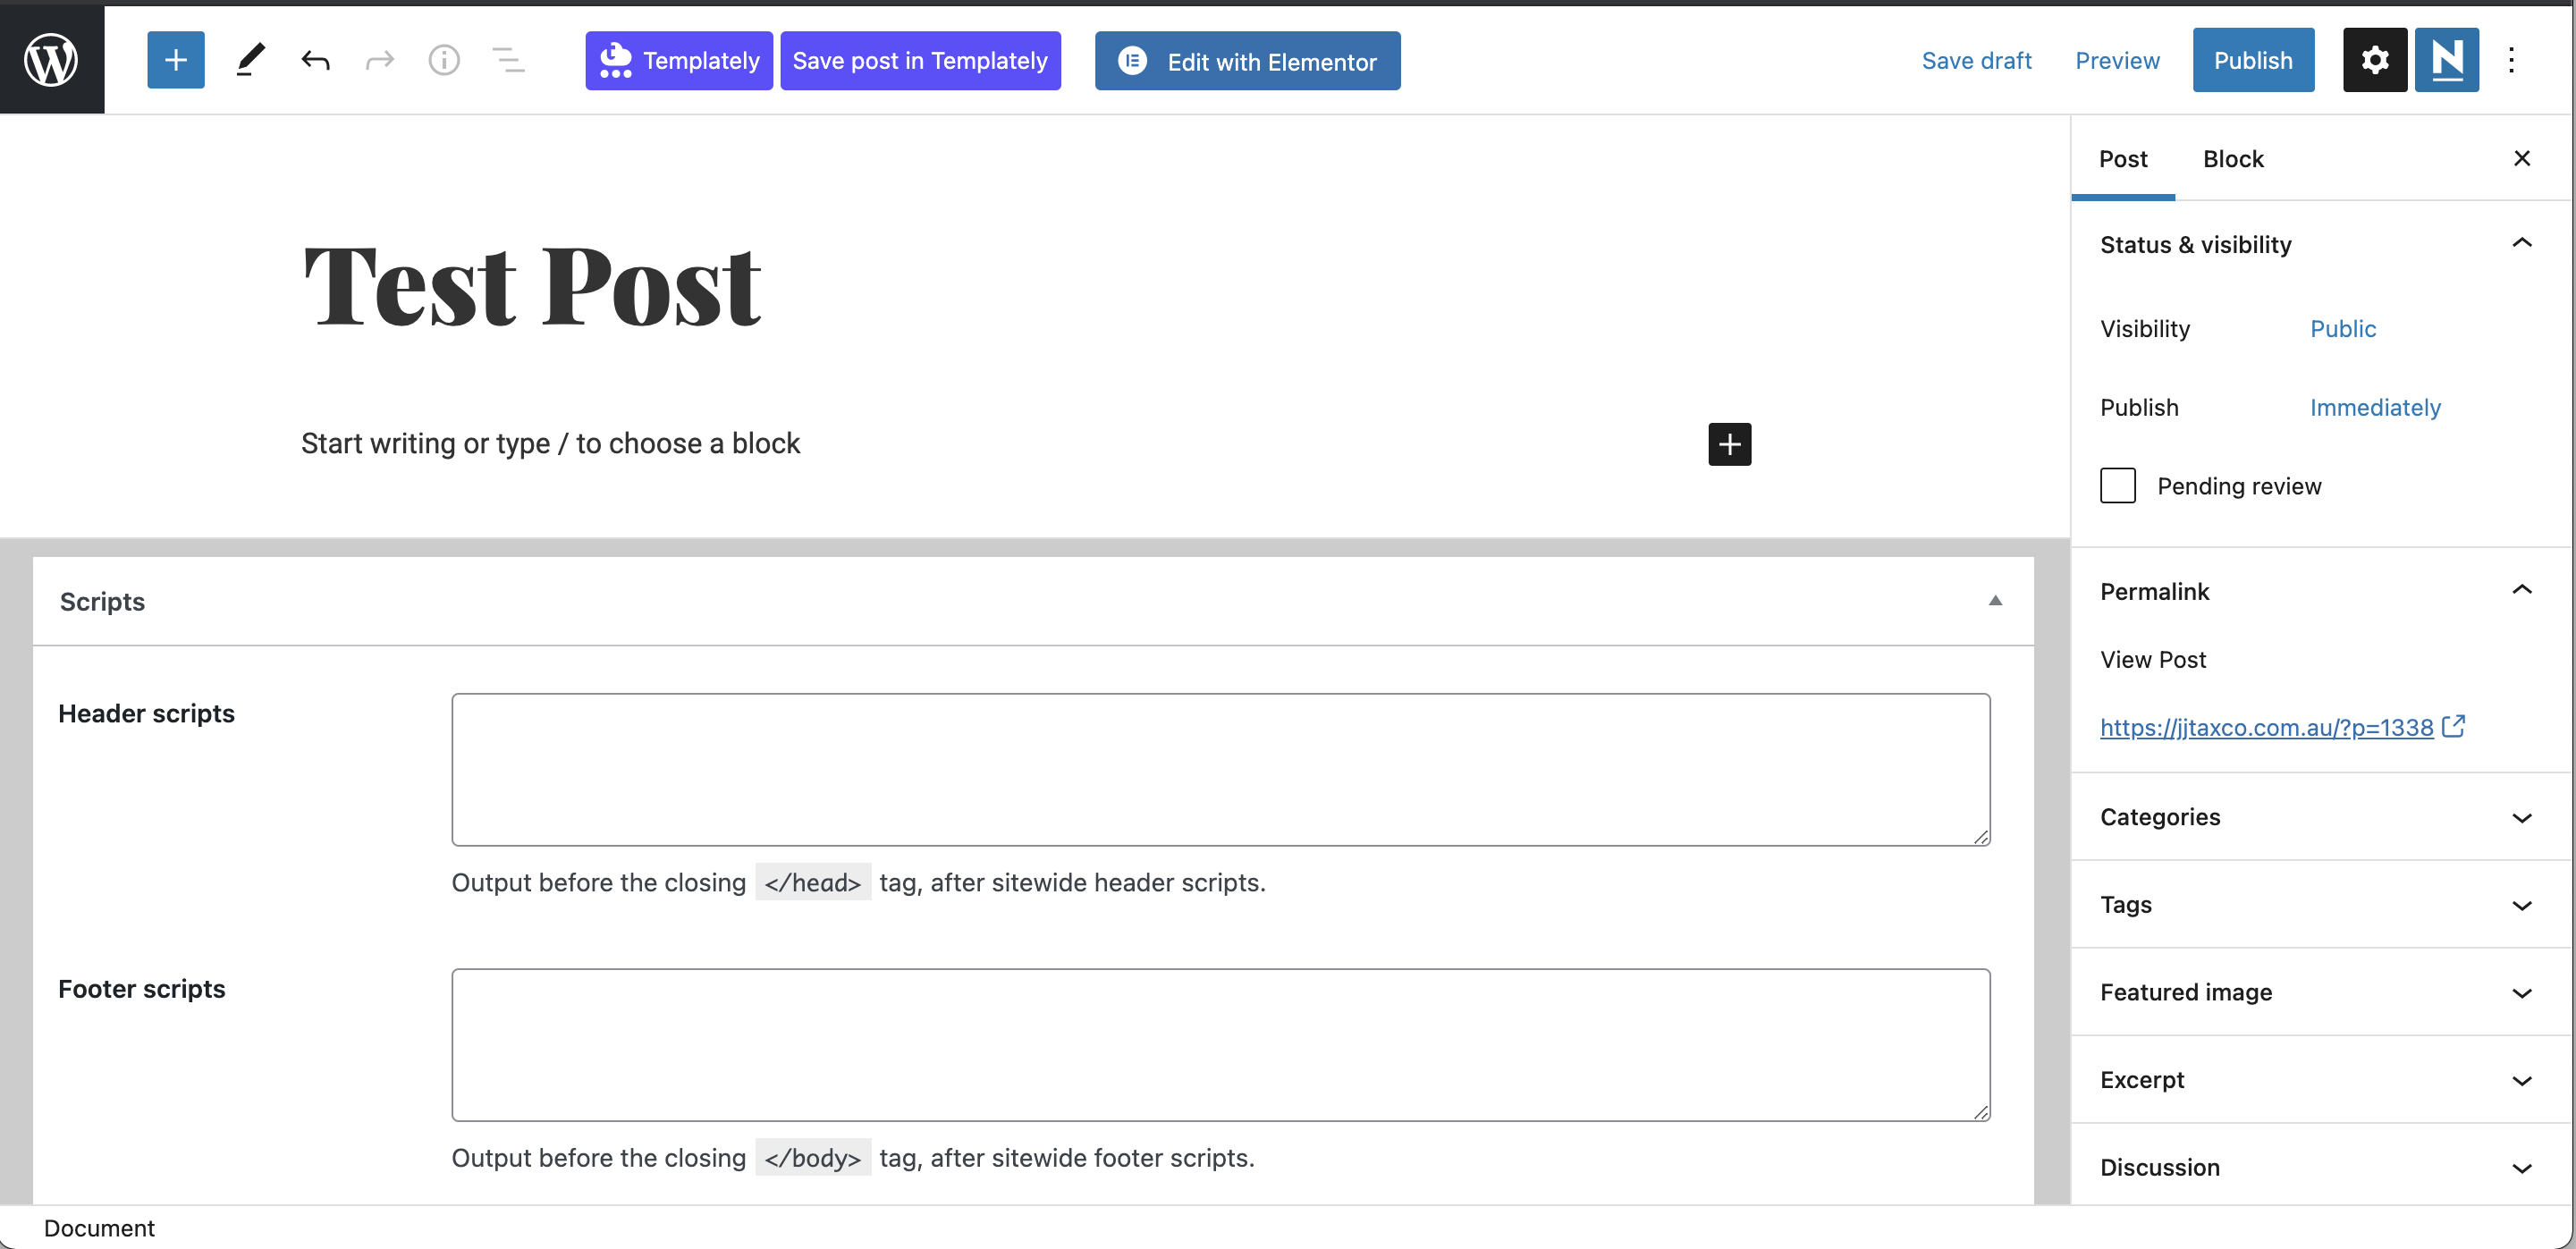Click the Undo arrow icon
Image resolution: width=2576 pixels, height=1249 pixels.
click(315, 60)
